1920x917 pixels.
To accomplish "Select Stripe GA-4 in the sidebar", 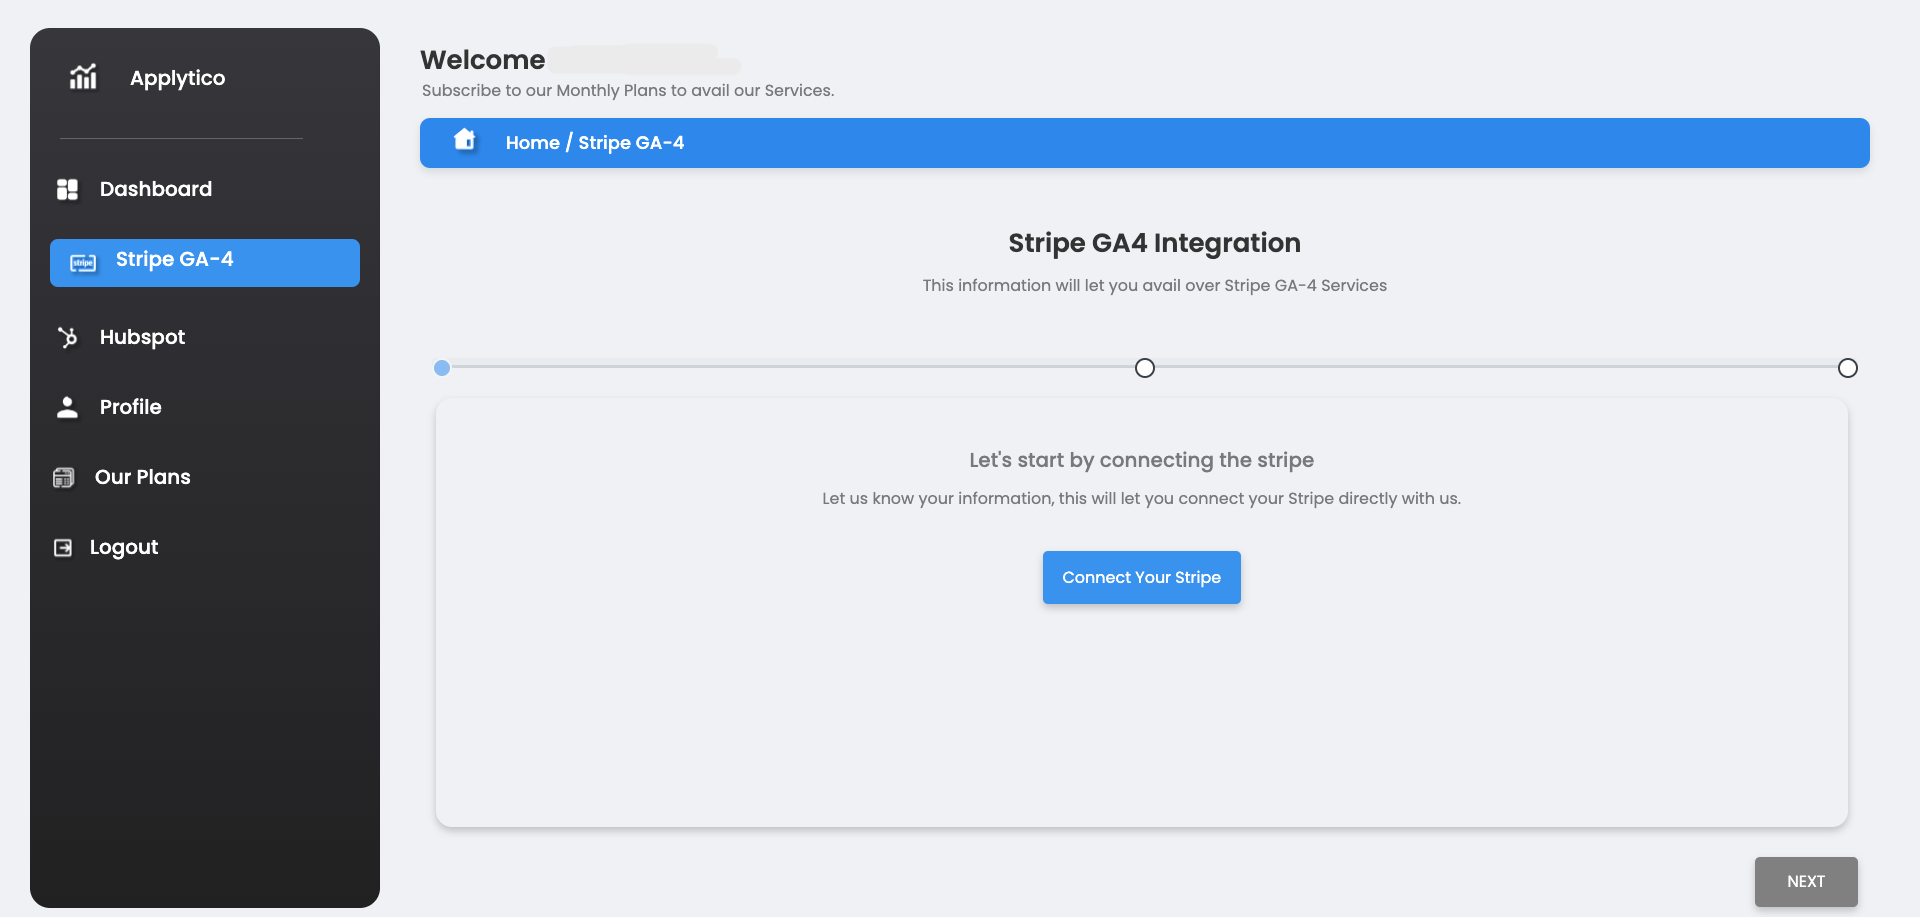I will (x=205, y=263).
